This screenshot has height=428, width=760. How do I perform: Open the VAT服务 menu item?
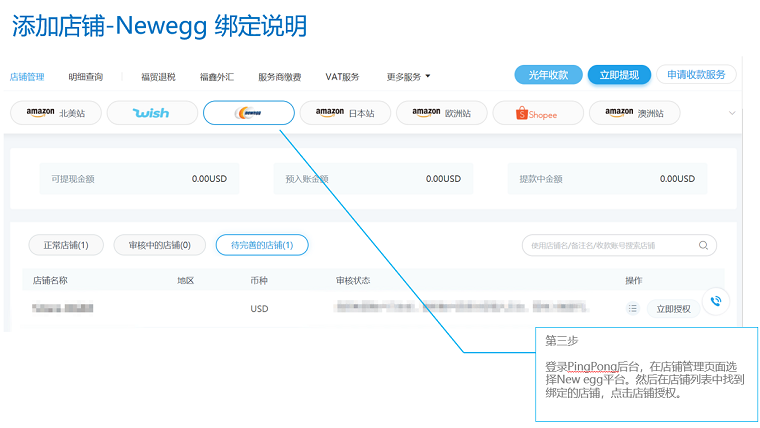342,77
